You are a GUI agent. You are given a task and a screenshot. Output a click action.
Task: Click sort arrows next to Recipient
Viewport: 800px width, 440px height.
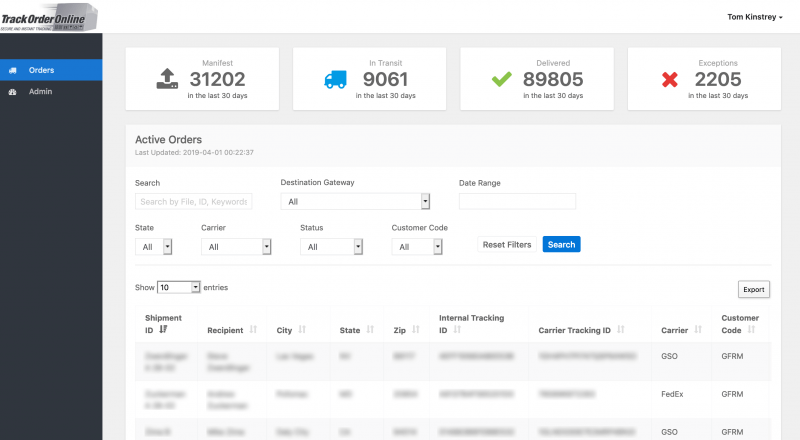pos(253,329)
